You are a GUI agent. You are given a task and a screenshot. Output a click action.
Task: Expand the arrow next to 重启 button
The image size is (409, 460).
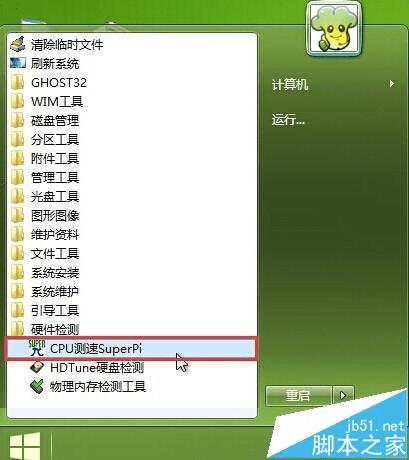tap(343, 395)
